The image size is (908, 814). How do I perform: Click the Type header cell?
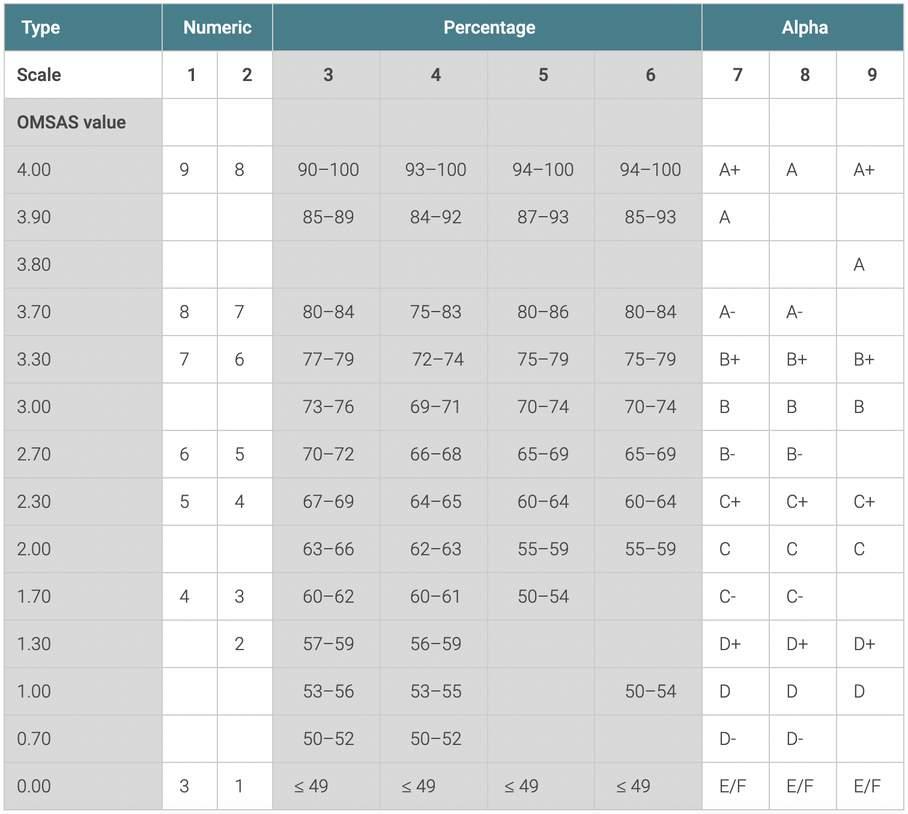point(83,27)
